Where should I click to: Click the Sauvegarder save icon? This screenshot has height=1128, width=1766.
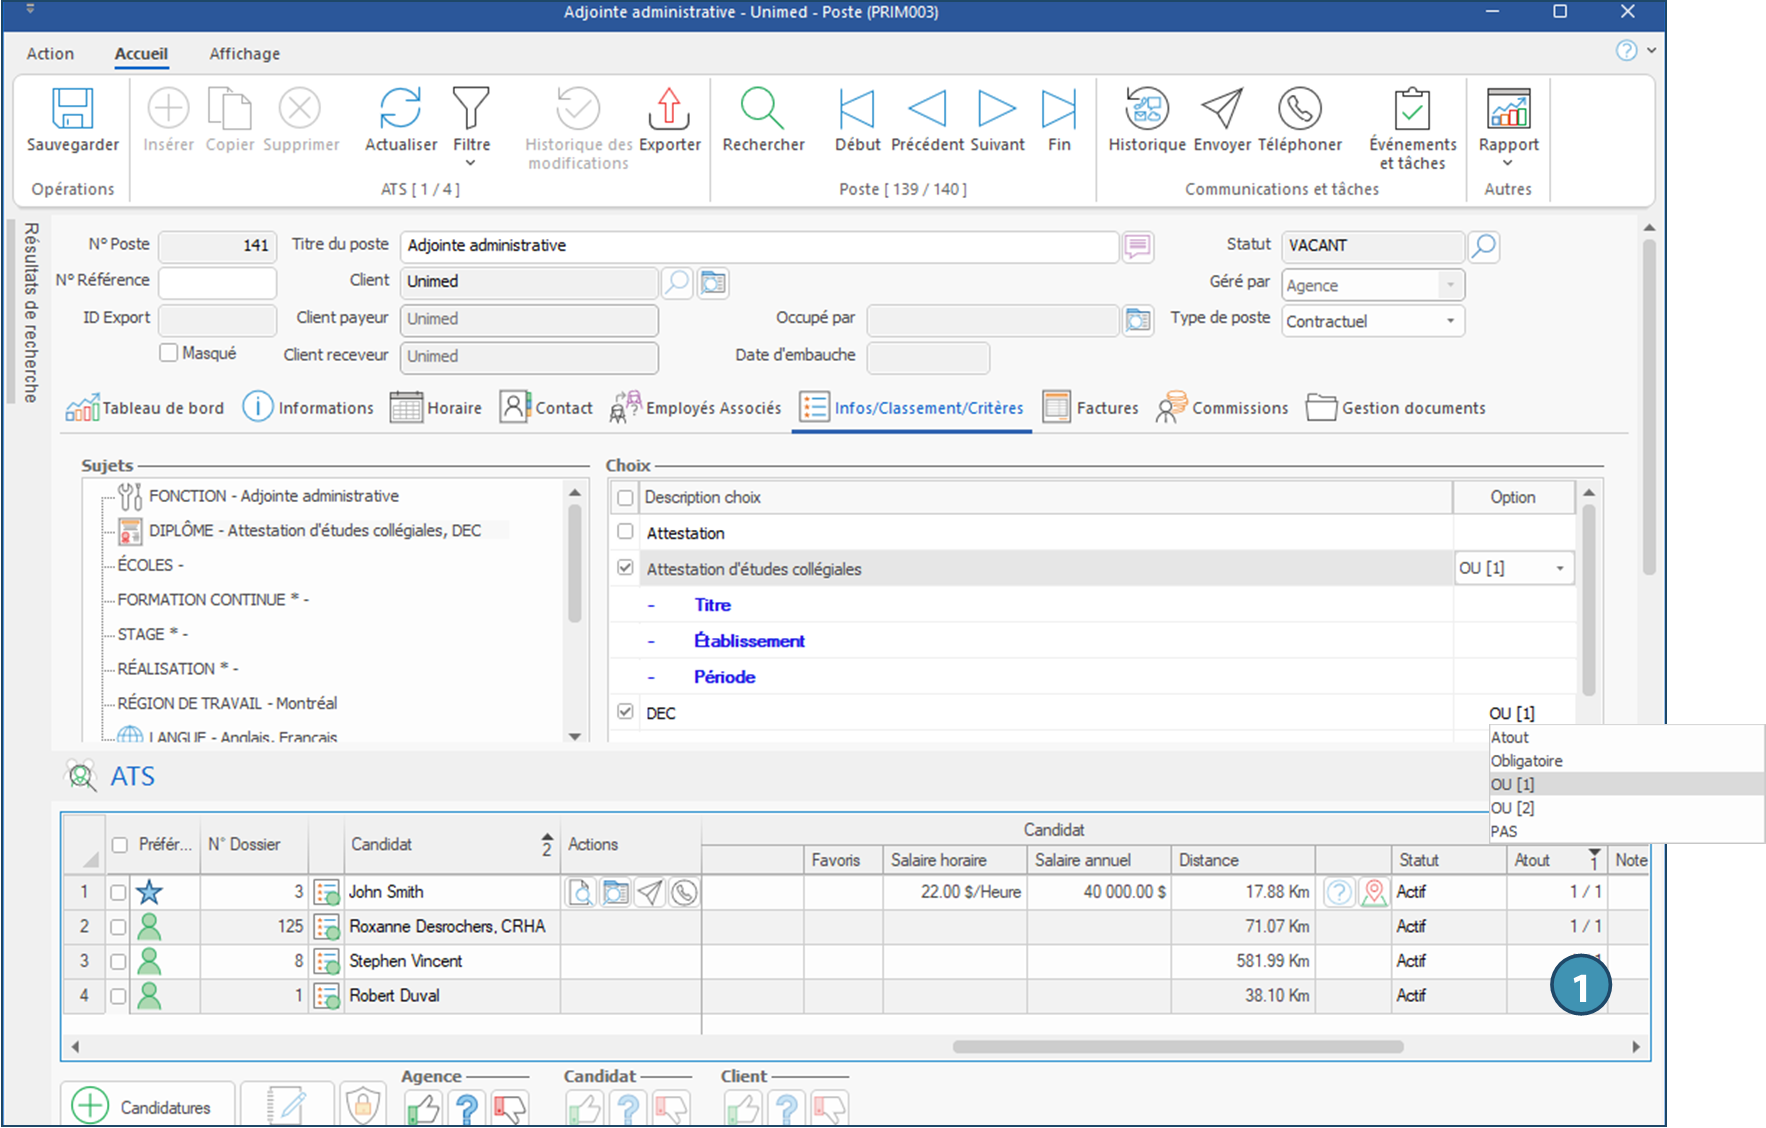pyautogui.click(x=72, y=109)
